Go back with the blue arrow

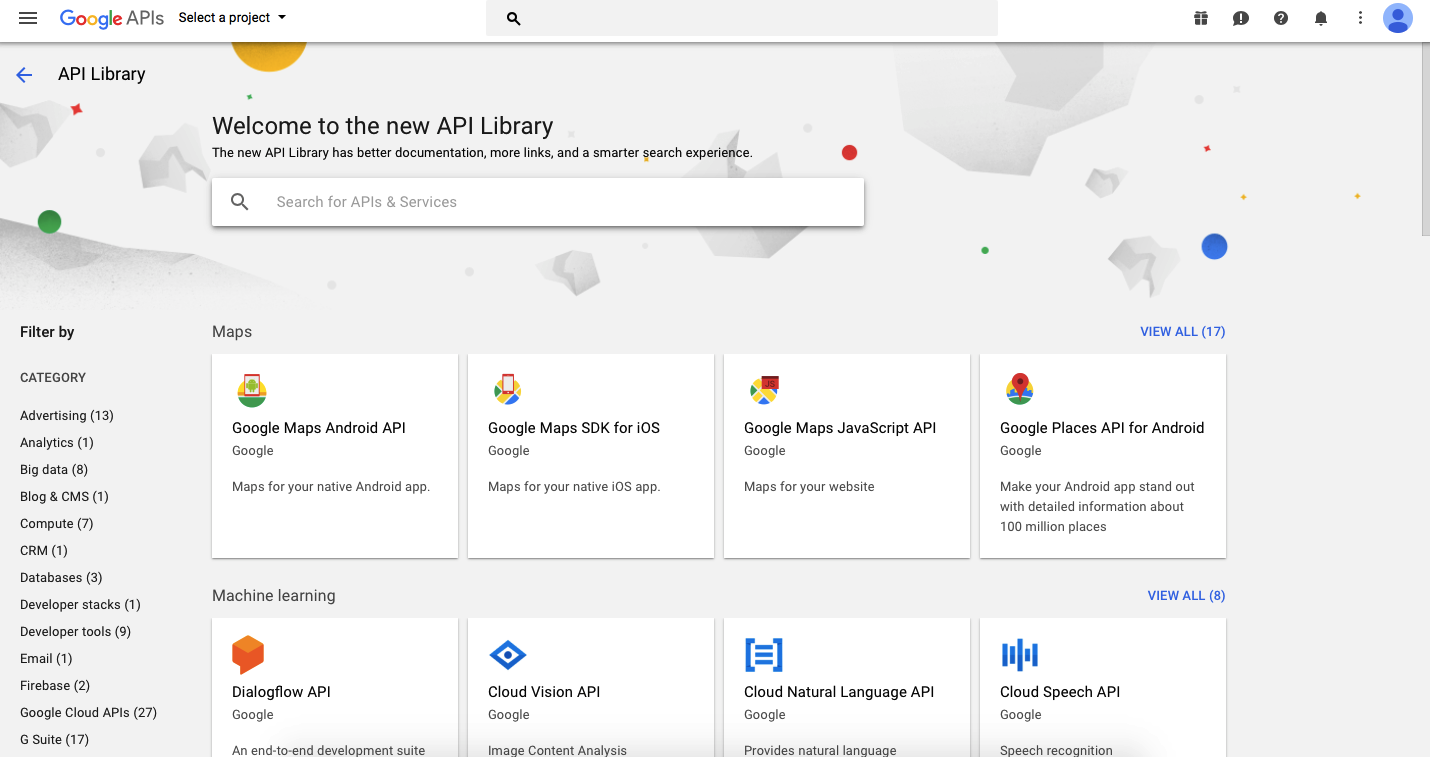click(x=24, y=75)
